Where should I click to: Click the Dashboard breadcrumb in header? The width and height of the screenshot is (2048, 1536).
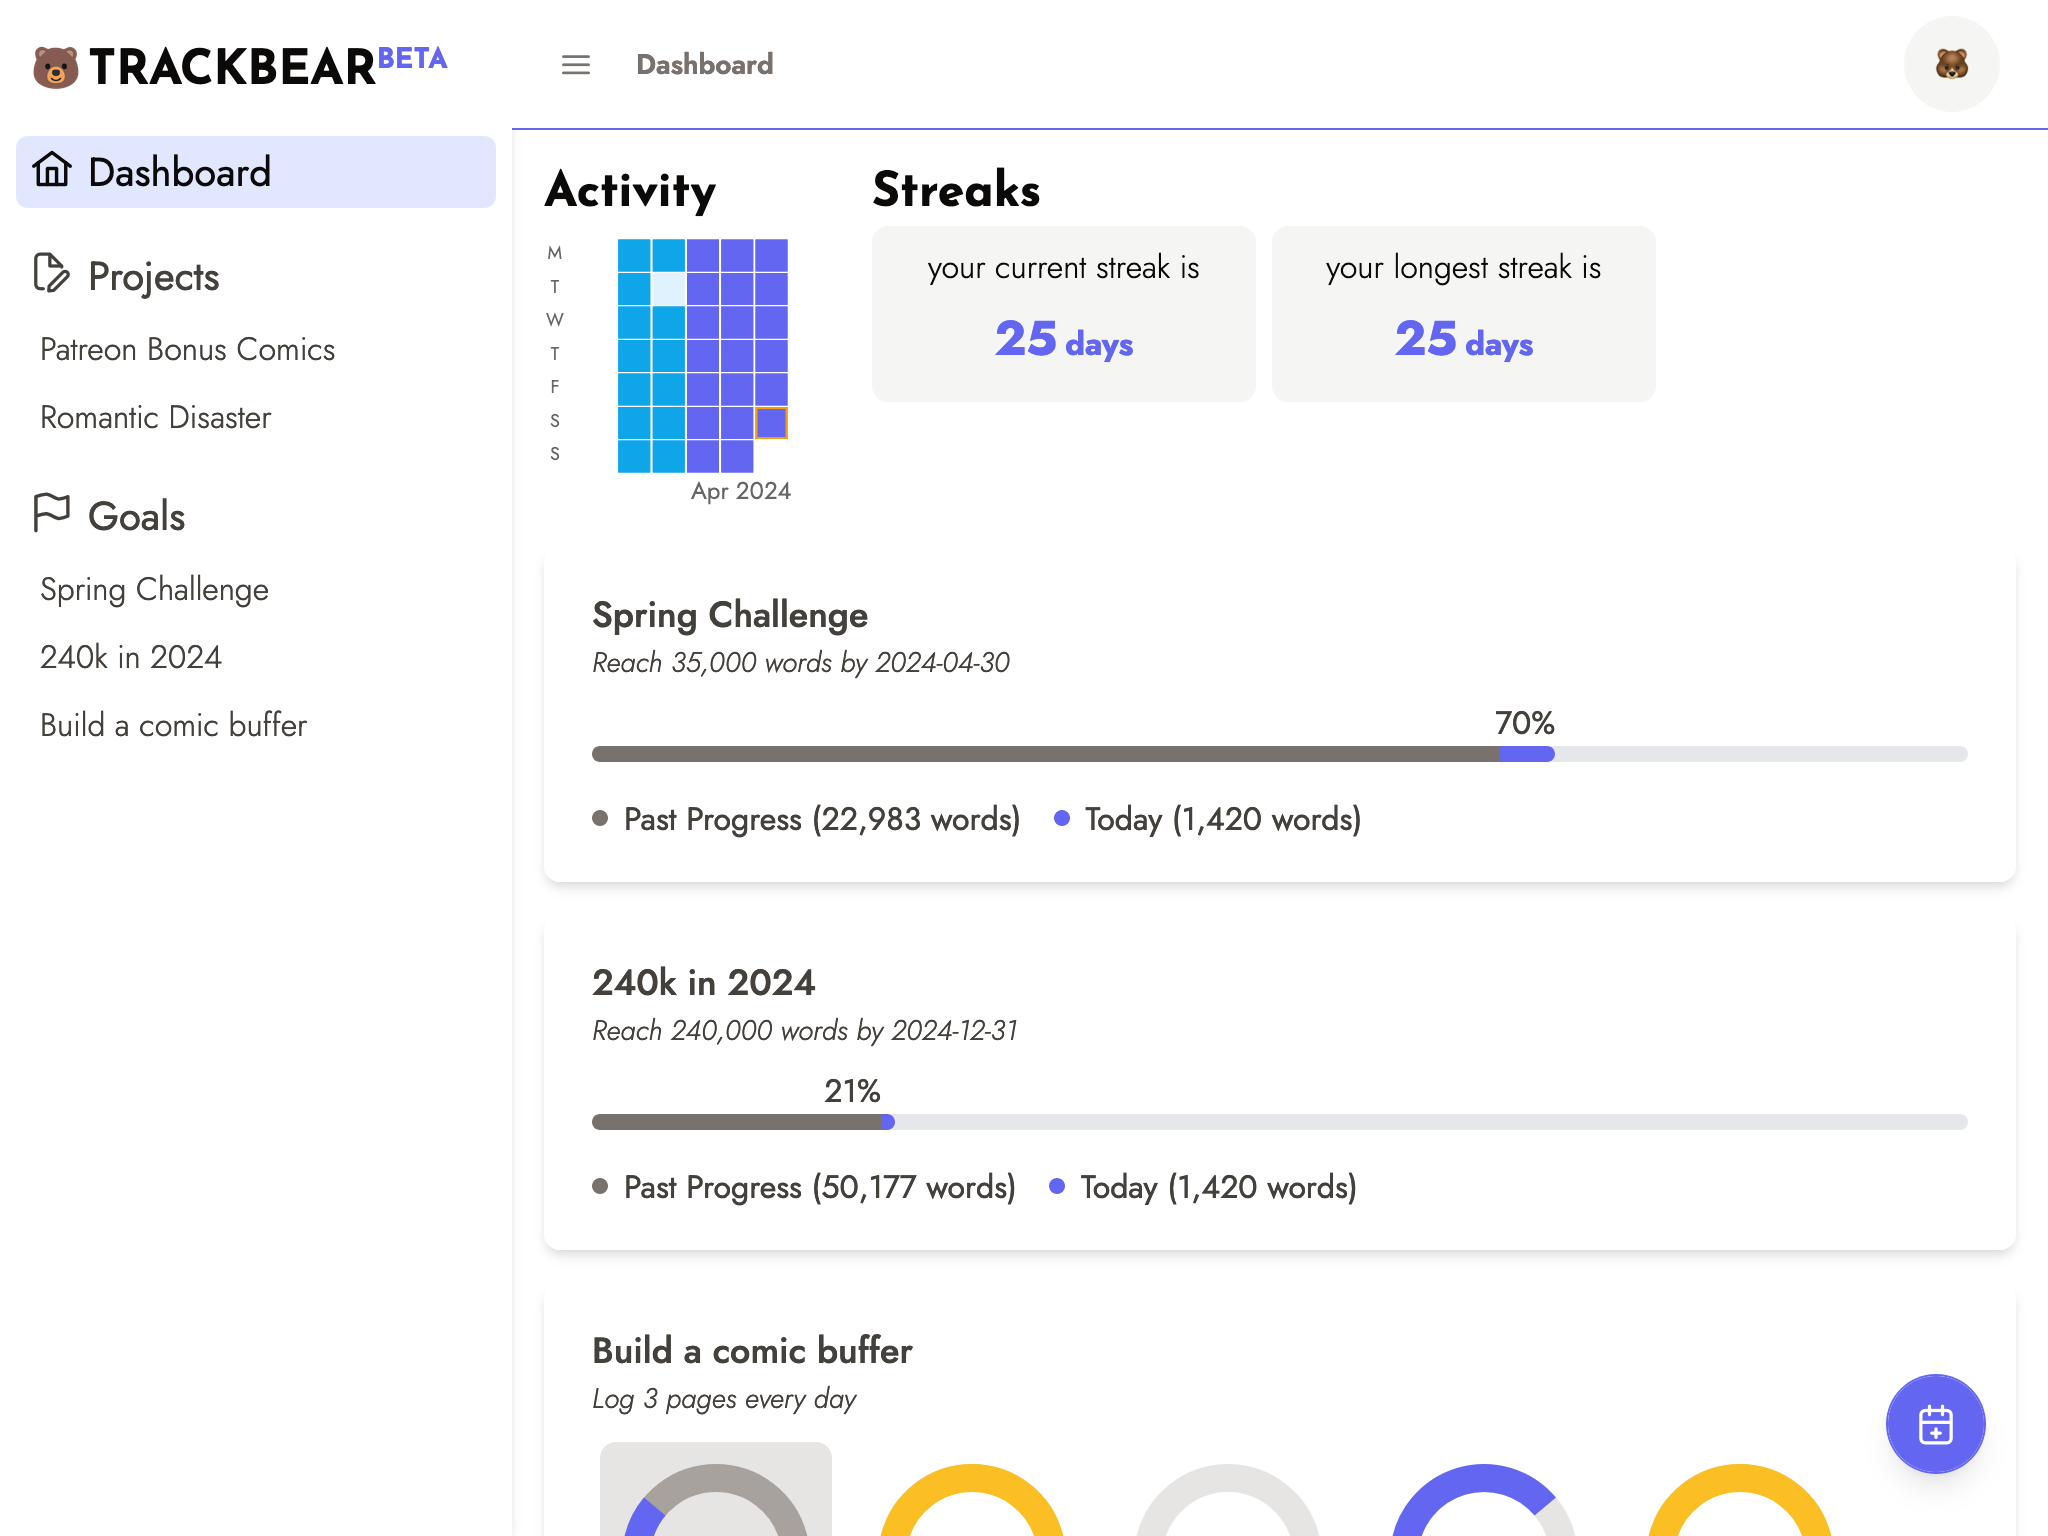[x=705, y=65]
